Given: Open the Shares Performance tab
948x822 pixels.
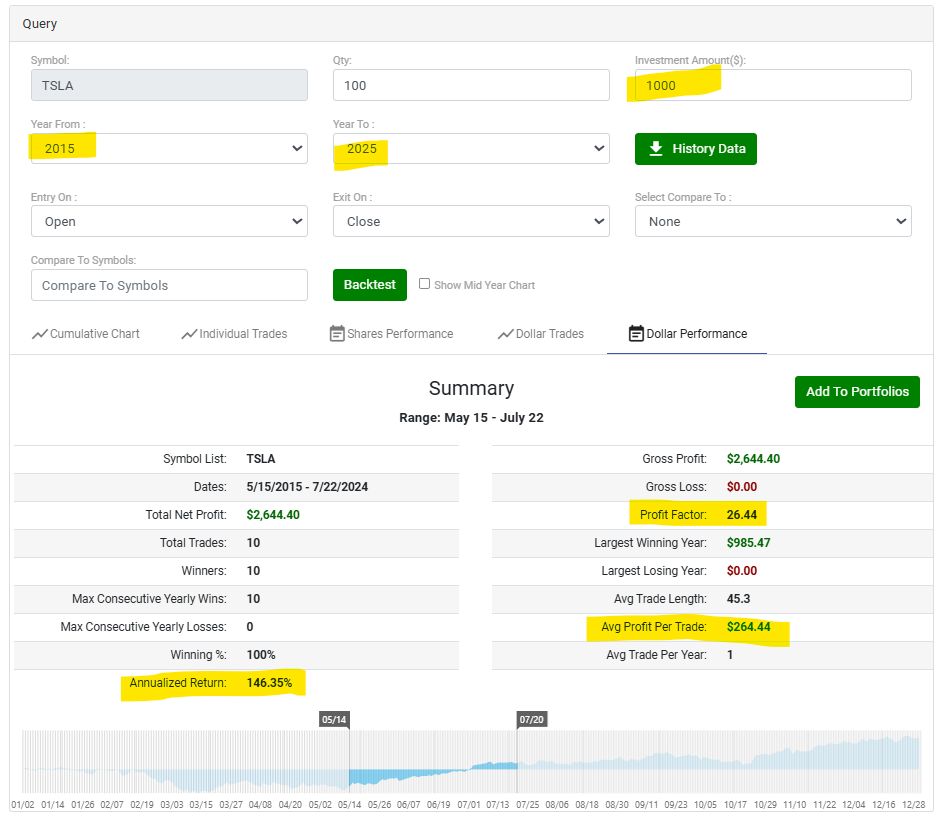Looking at the screenshot, I should pyautogui.click(x=391, y=334).
